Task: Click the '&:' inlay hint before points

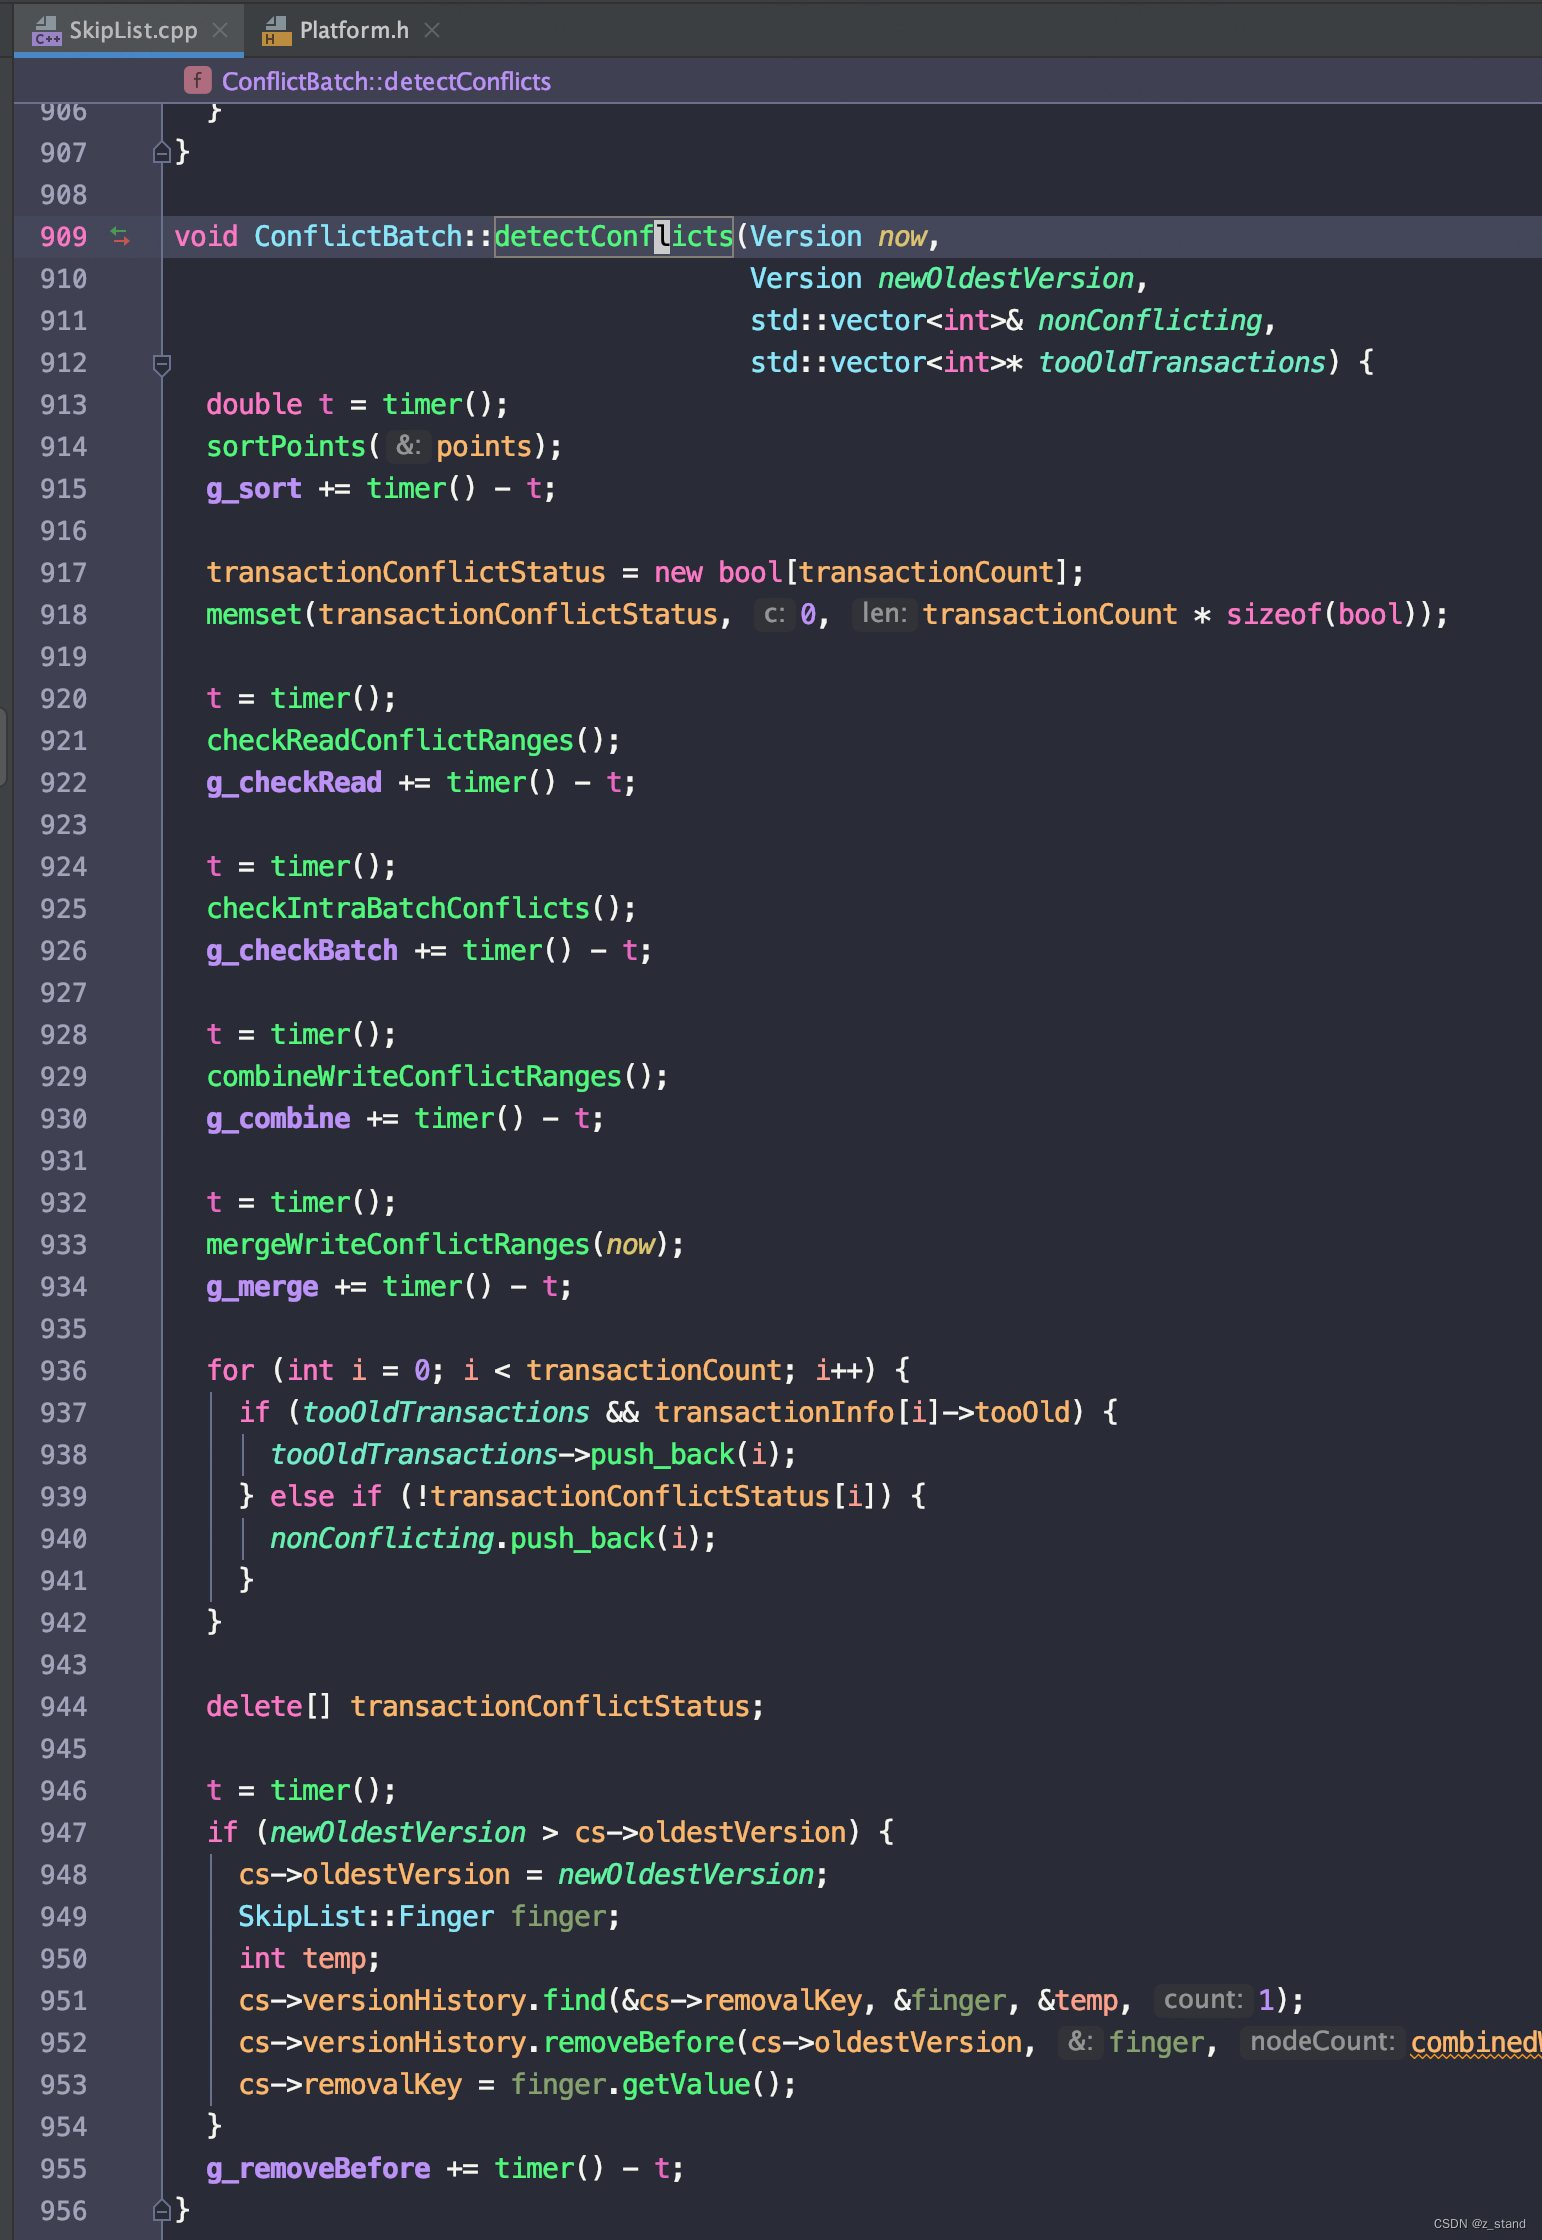Action: (x=408, y=446)
